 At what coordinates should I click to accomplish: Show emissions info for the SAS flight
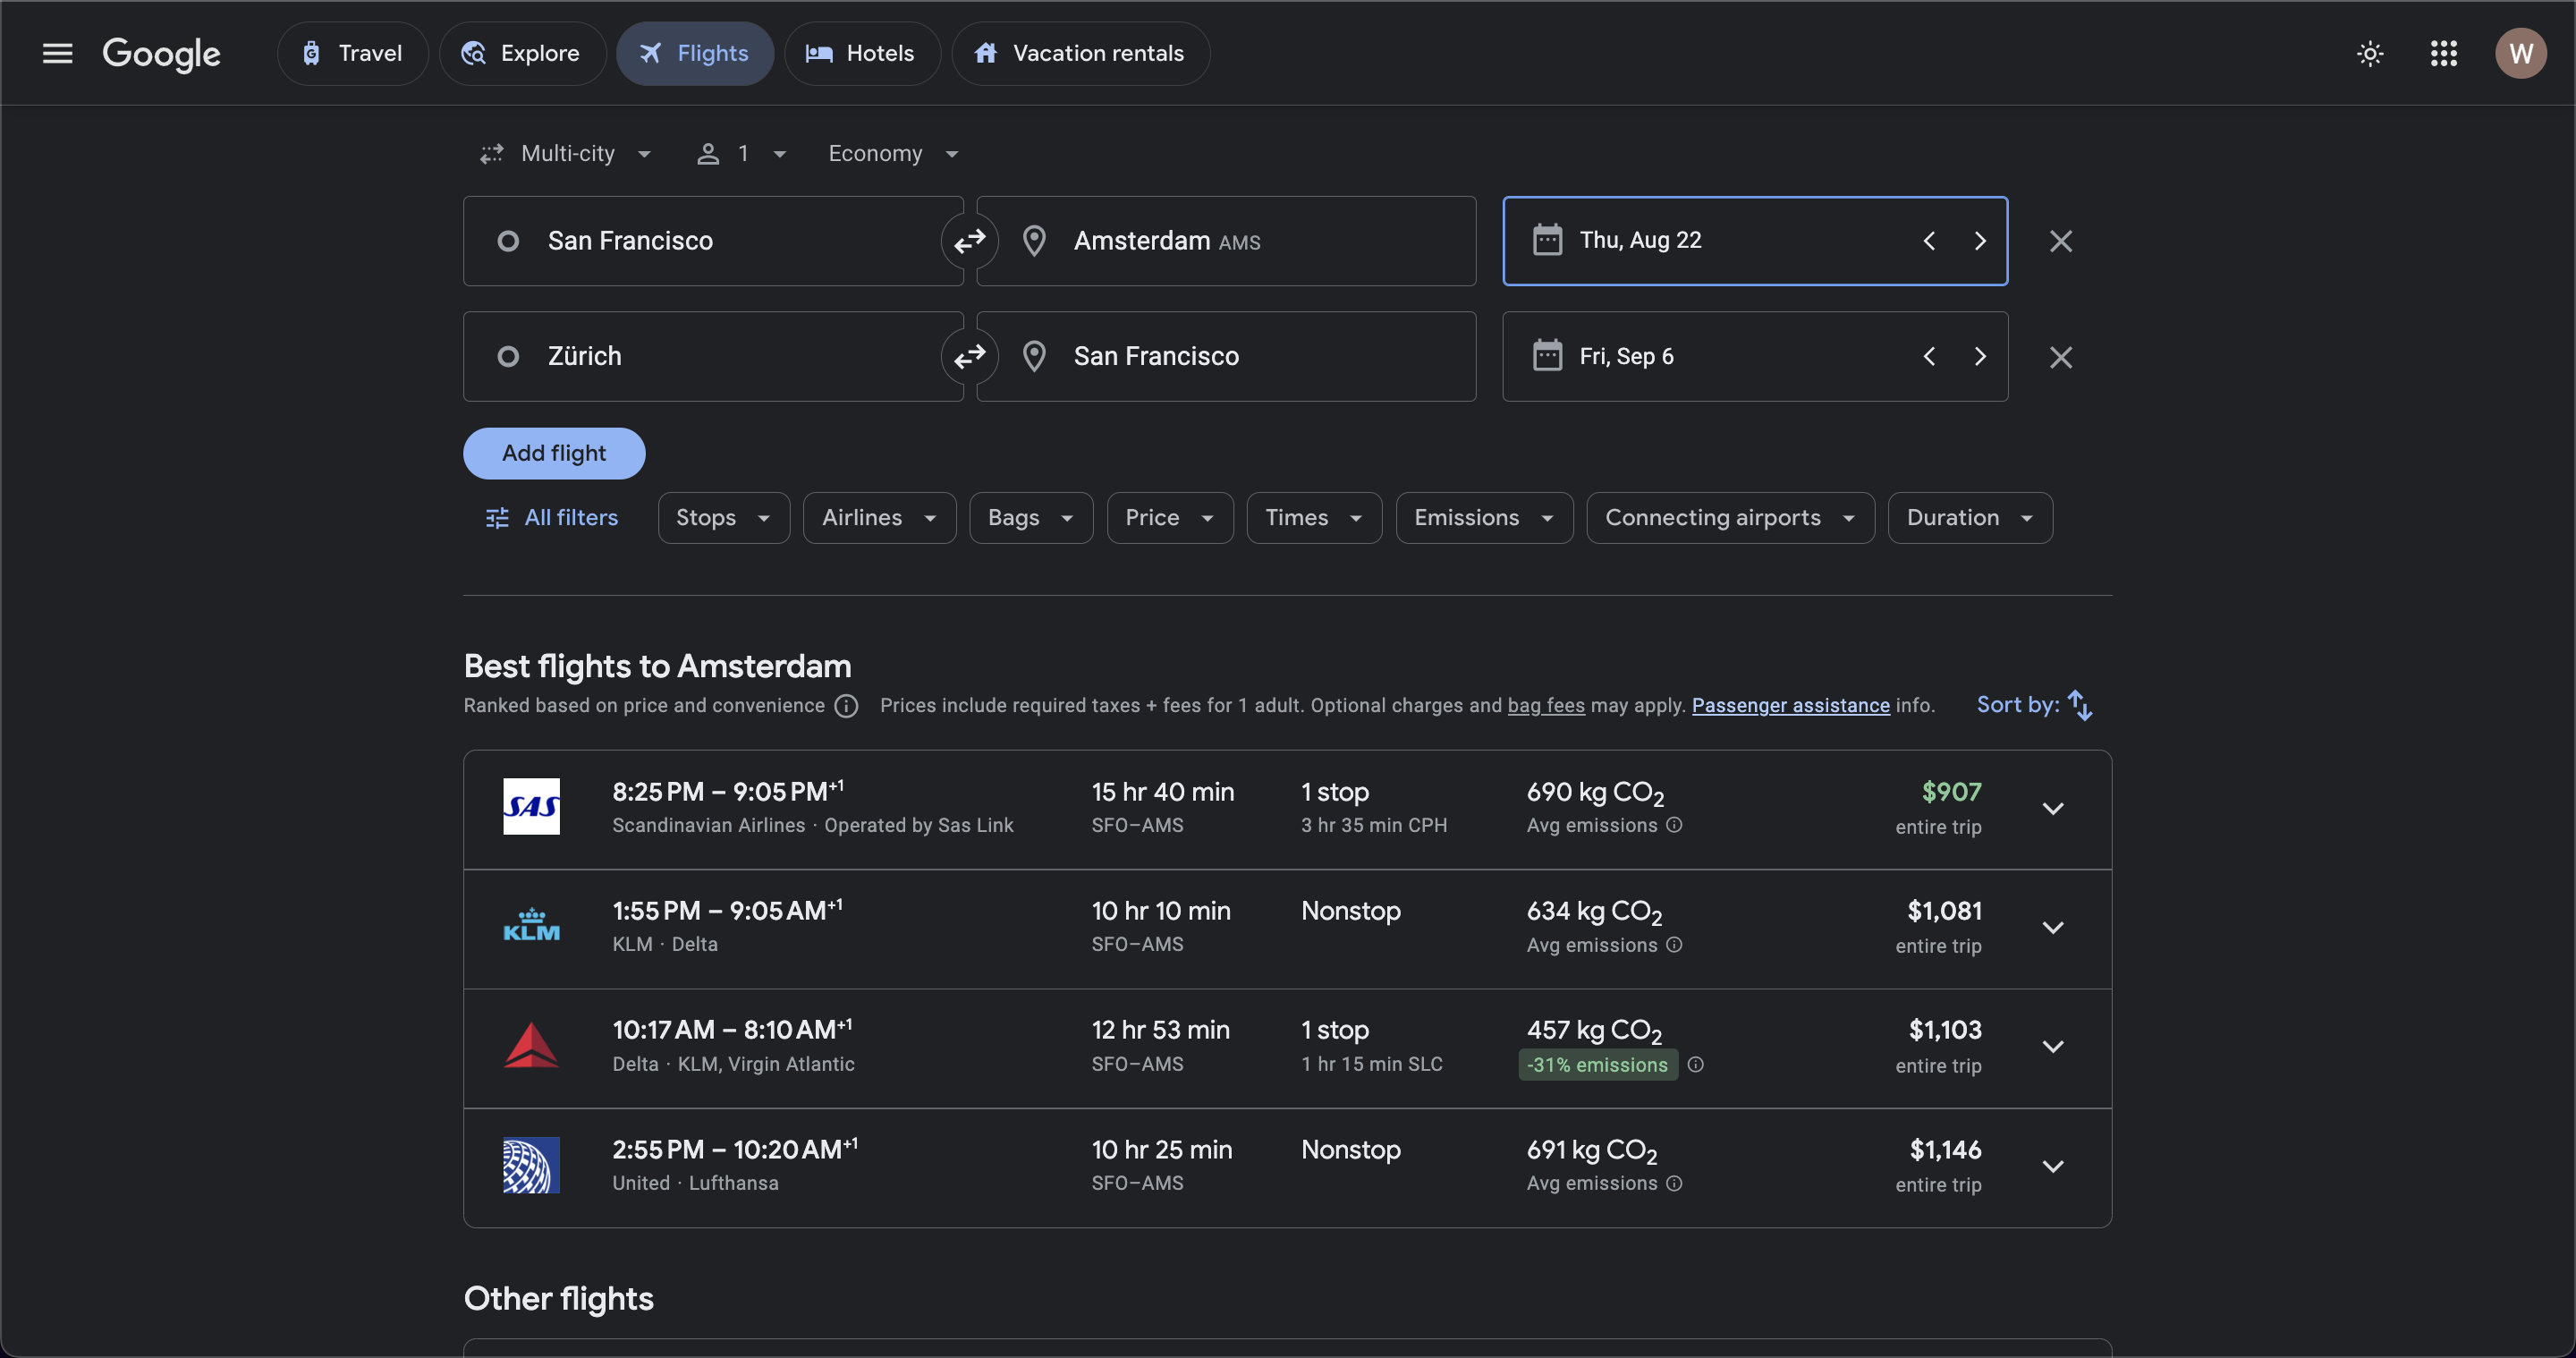[x=1674, y=825]
